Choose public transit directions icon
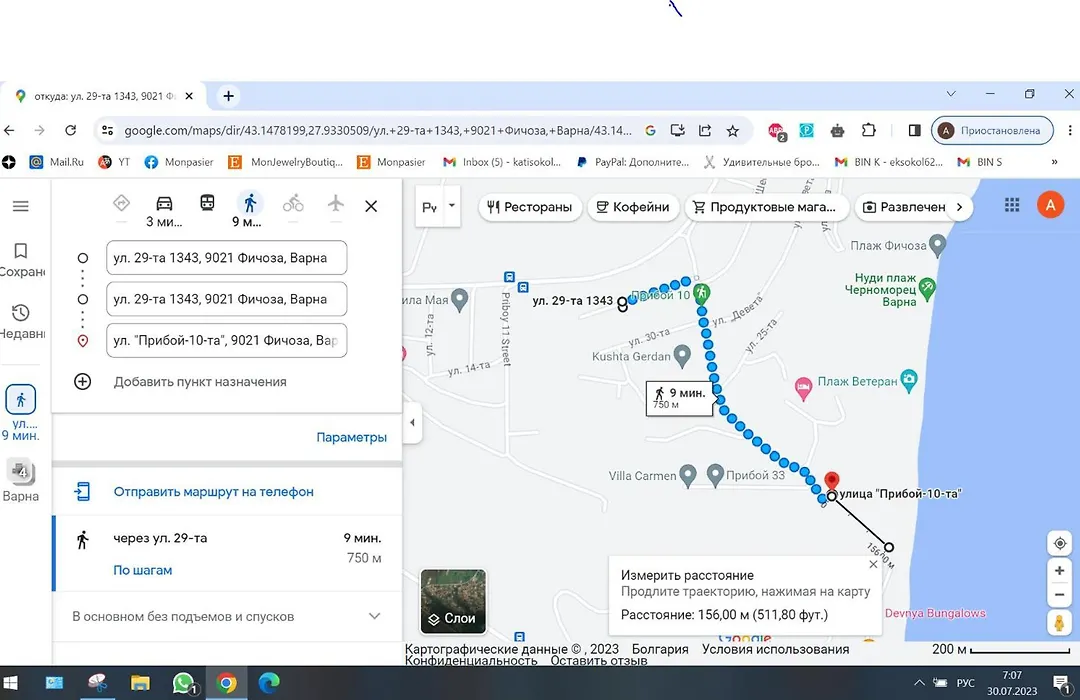Screen dimensions: 1080x700 tap(207, 203)
